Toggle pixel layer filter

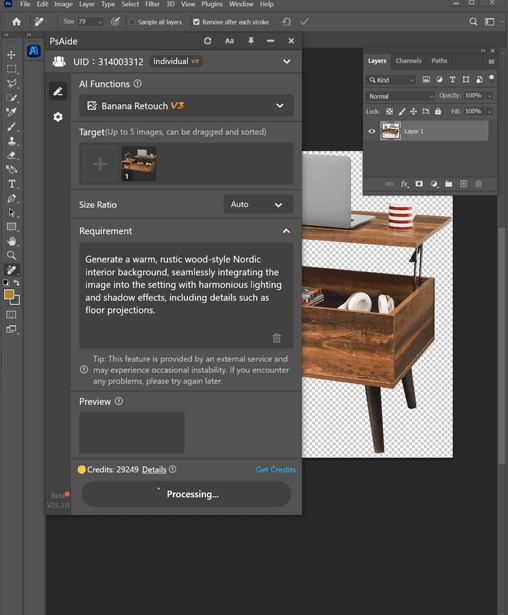[x=426, y=80]
